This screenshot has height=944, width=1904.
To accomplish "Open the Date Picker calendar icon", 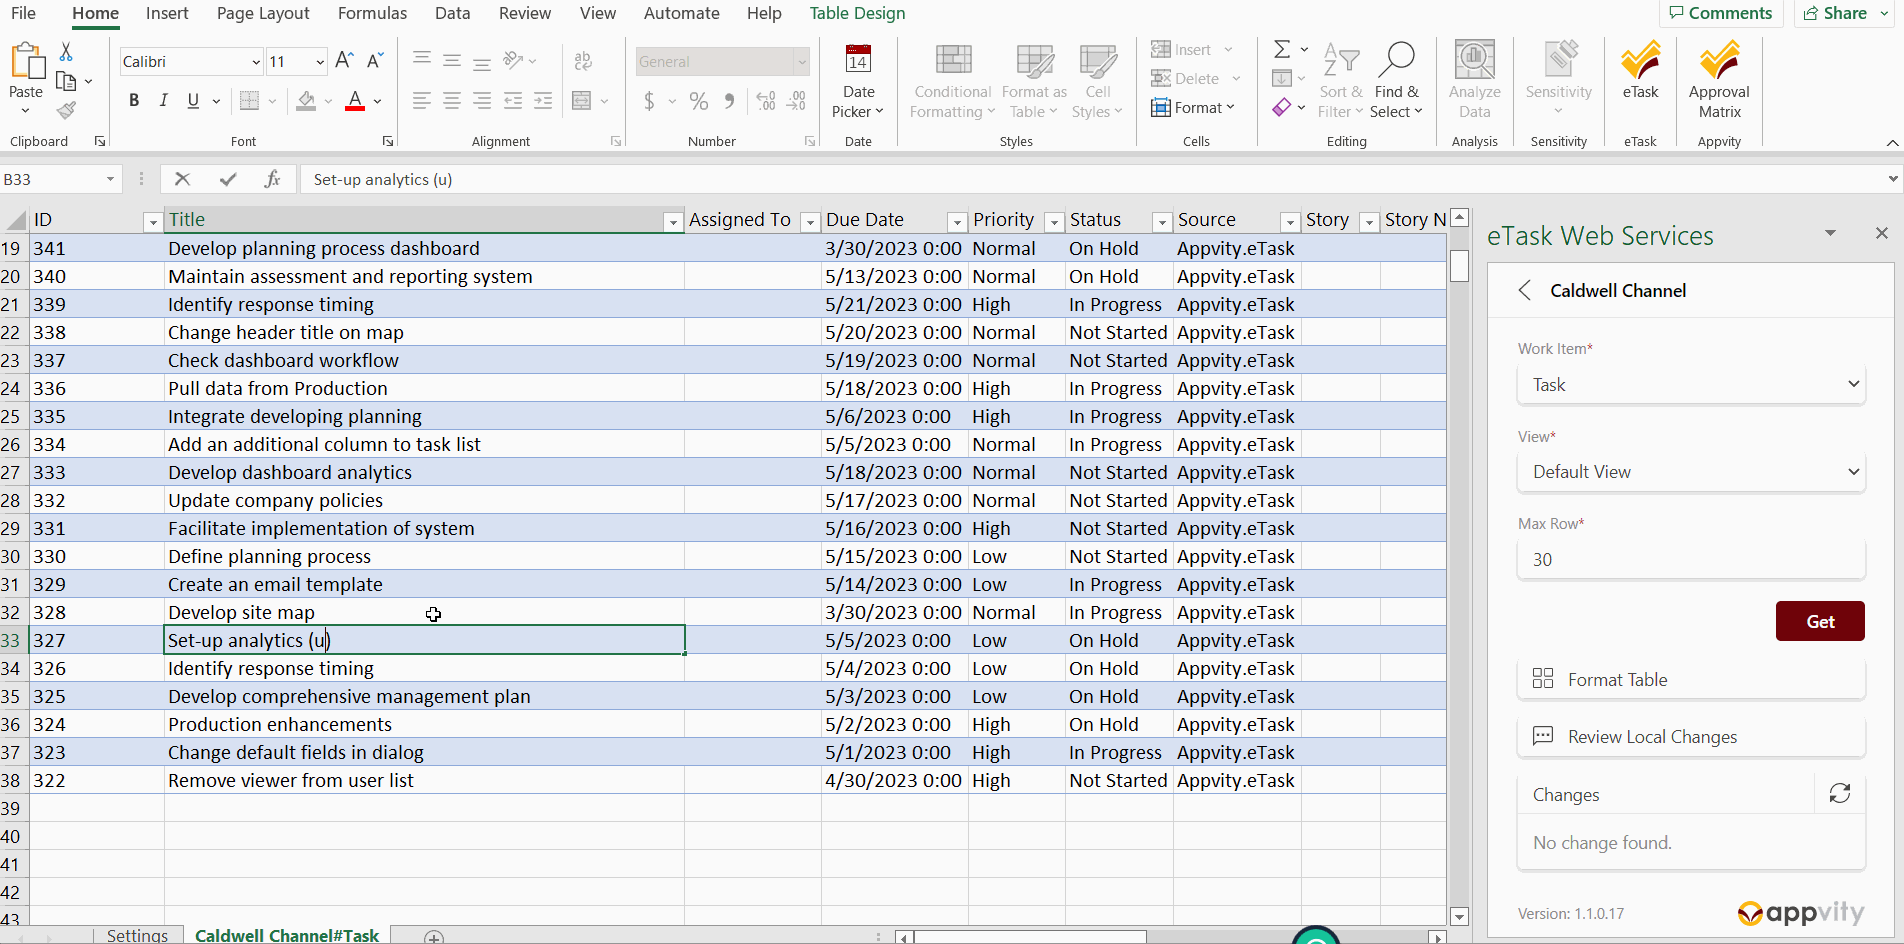I will [857, 61].
